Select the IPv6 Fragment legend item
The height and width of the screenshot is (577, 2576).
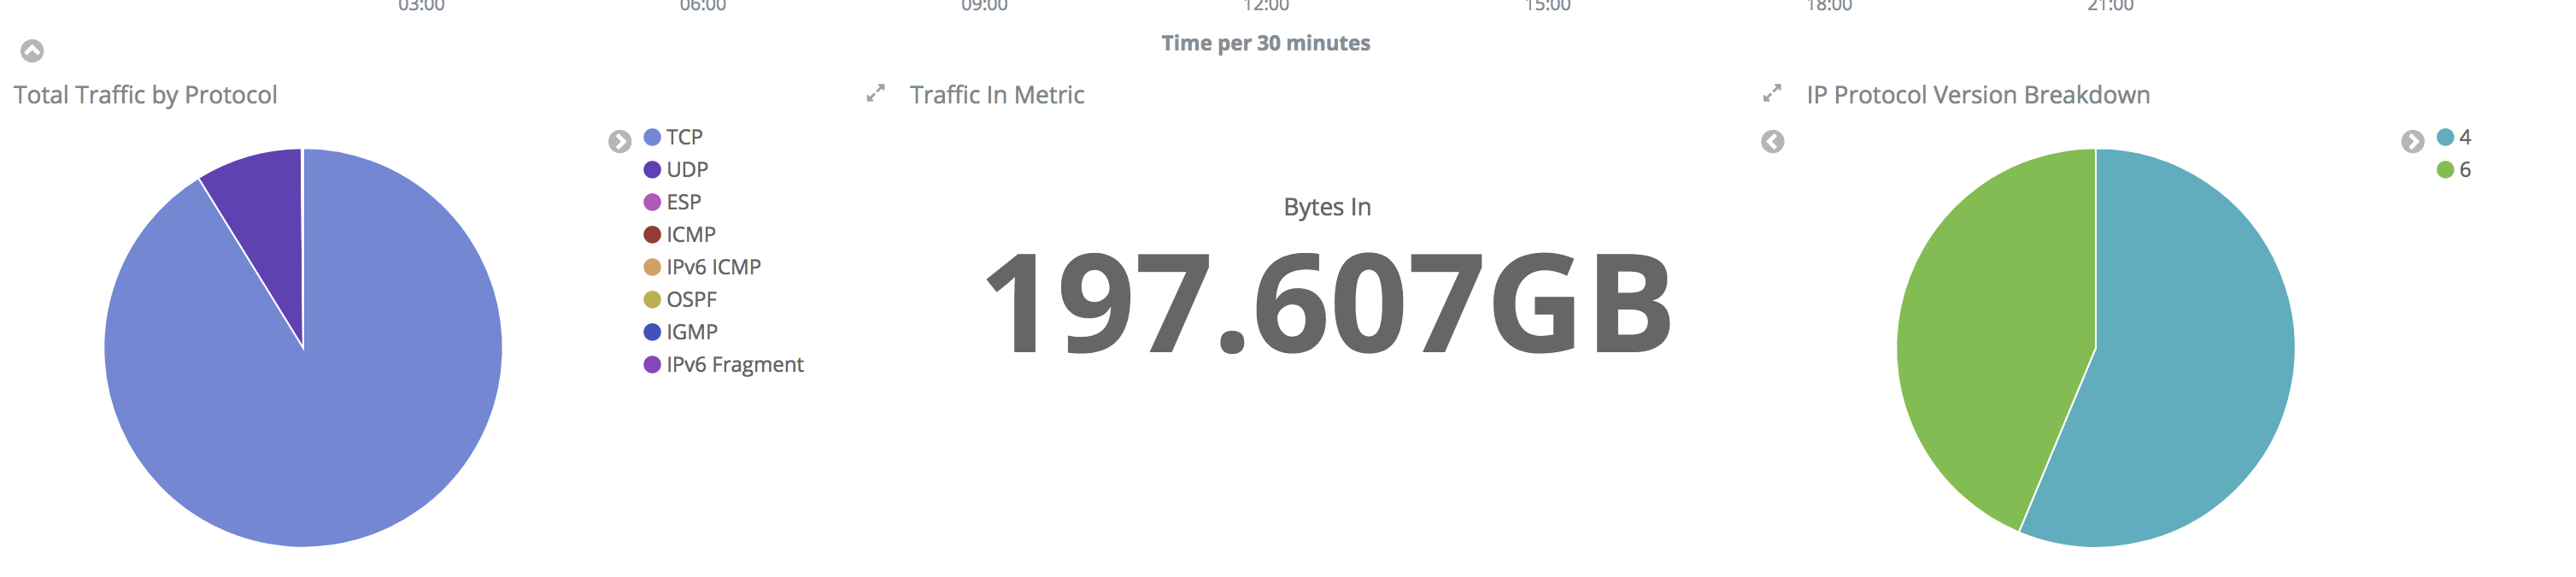pyautogui.click(x=723, y=365)
